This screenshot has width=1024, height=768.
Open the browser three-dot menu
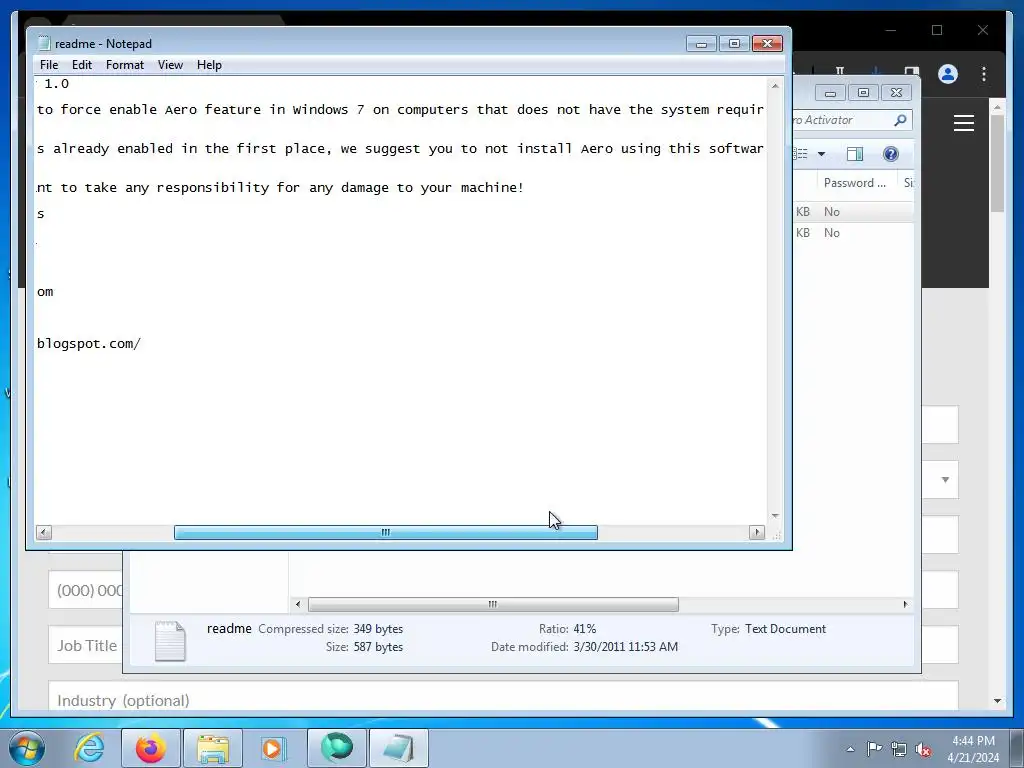[x=984, y=74]
